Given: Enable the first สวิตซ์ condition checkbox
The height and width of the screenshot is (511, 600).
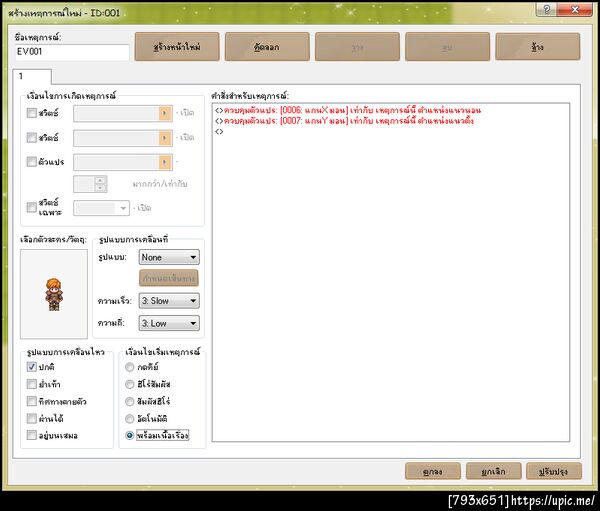Looking at the screenshot, I should (32, 113).
